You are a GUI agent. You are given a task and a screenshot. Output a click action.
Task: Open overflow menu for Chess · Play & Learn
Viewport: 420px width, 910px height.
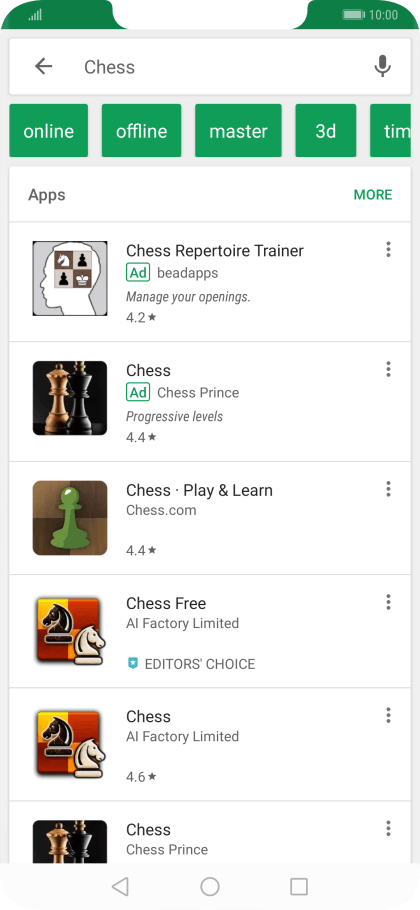[x=388, y=489]
